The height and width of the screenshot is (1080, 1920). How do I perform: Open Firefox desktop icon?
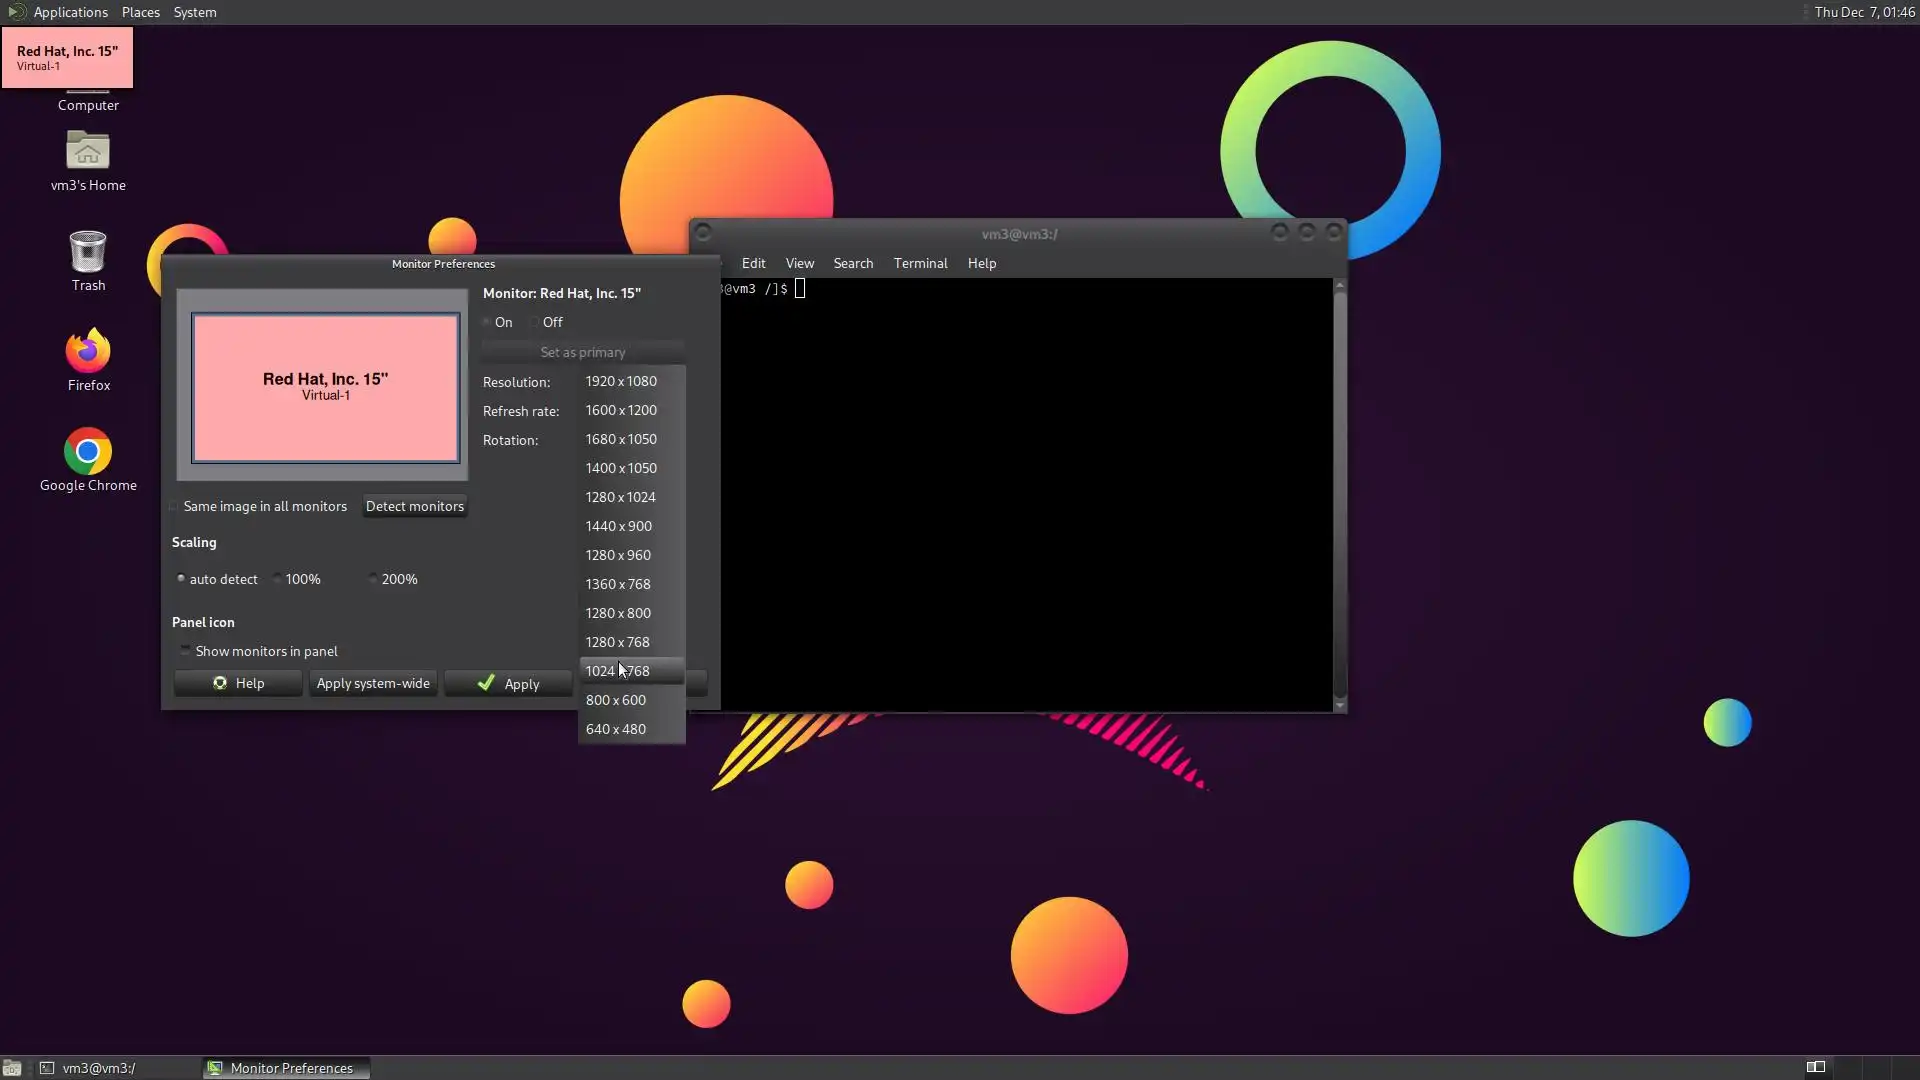88,352
